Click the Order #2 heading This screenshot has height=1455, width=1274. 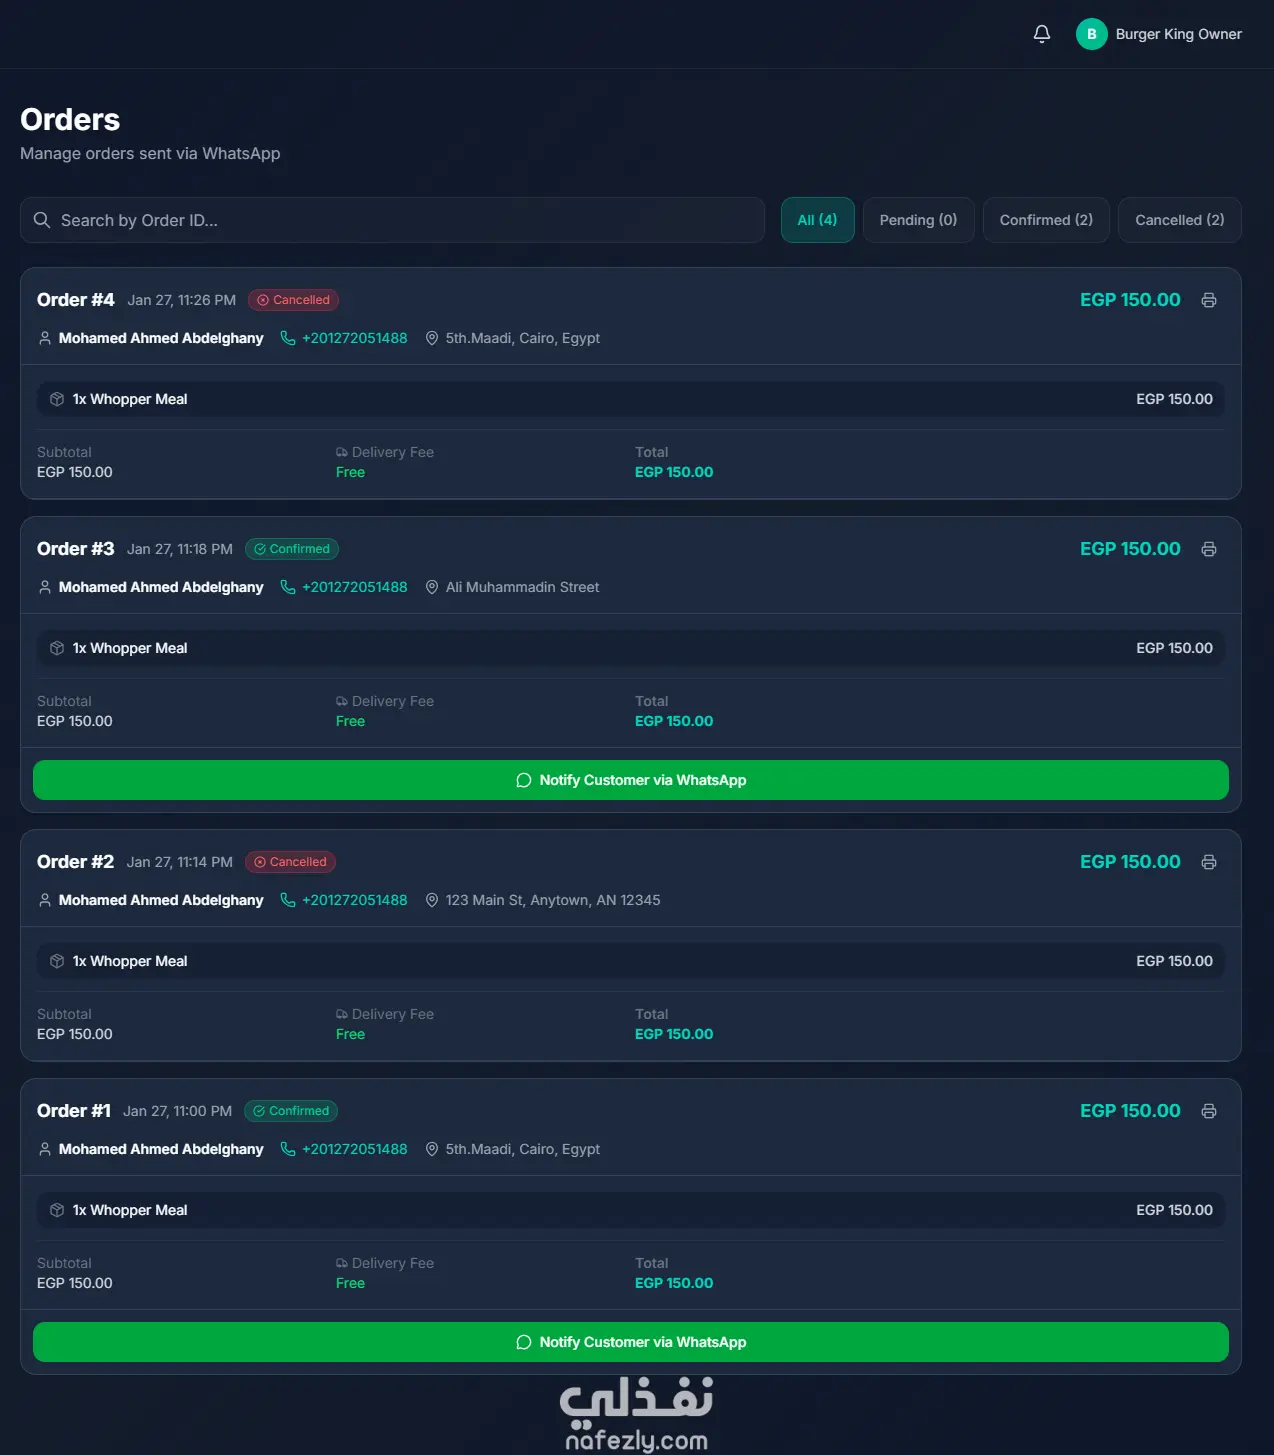tap(76, 862)
